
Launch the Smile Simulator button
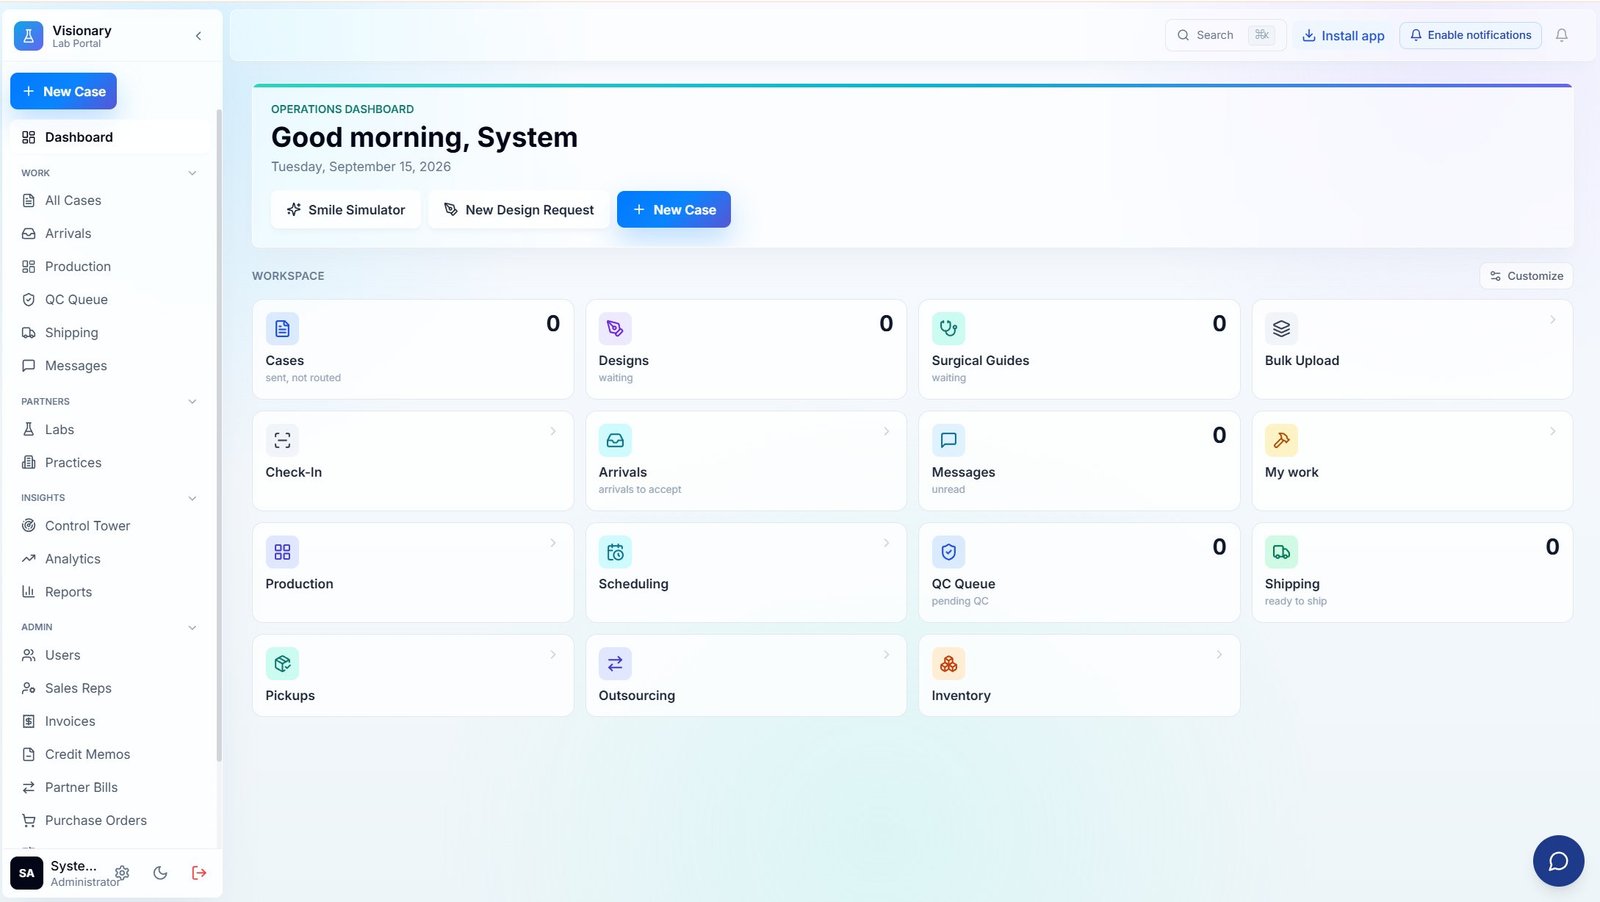click(x=346, y=210)
